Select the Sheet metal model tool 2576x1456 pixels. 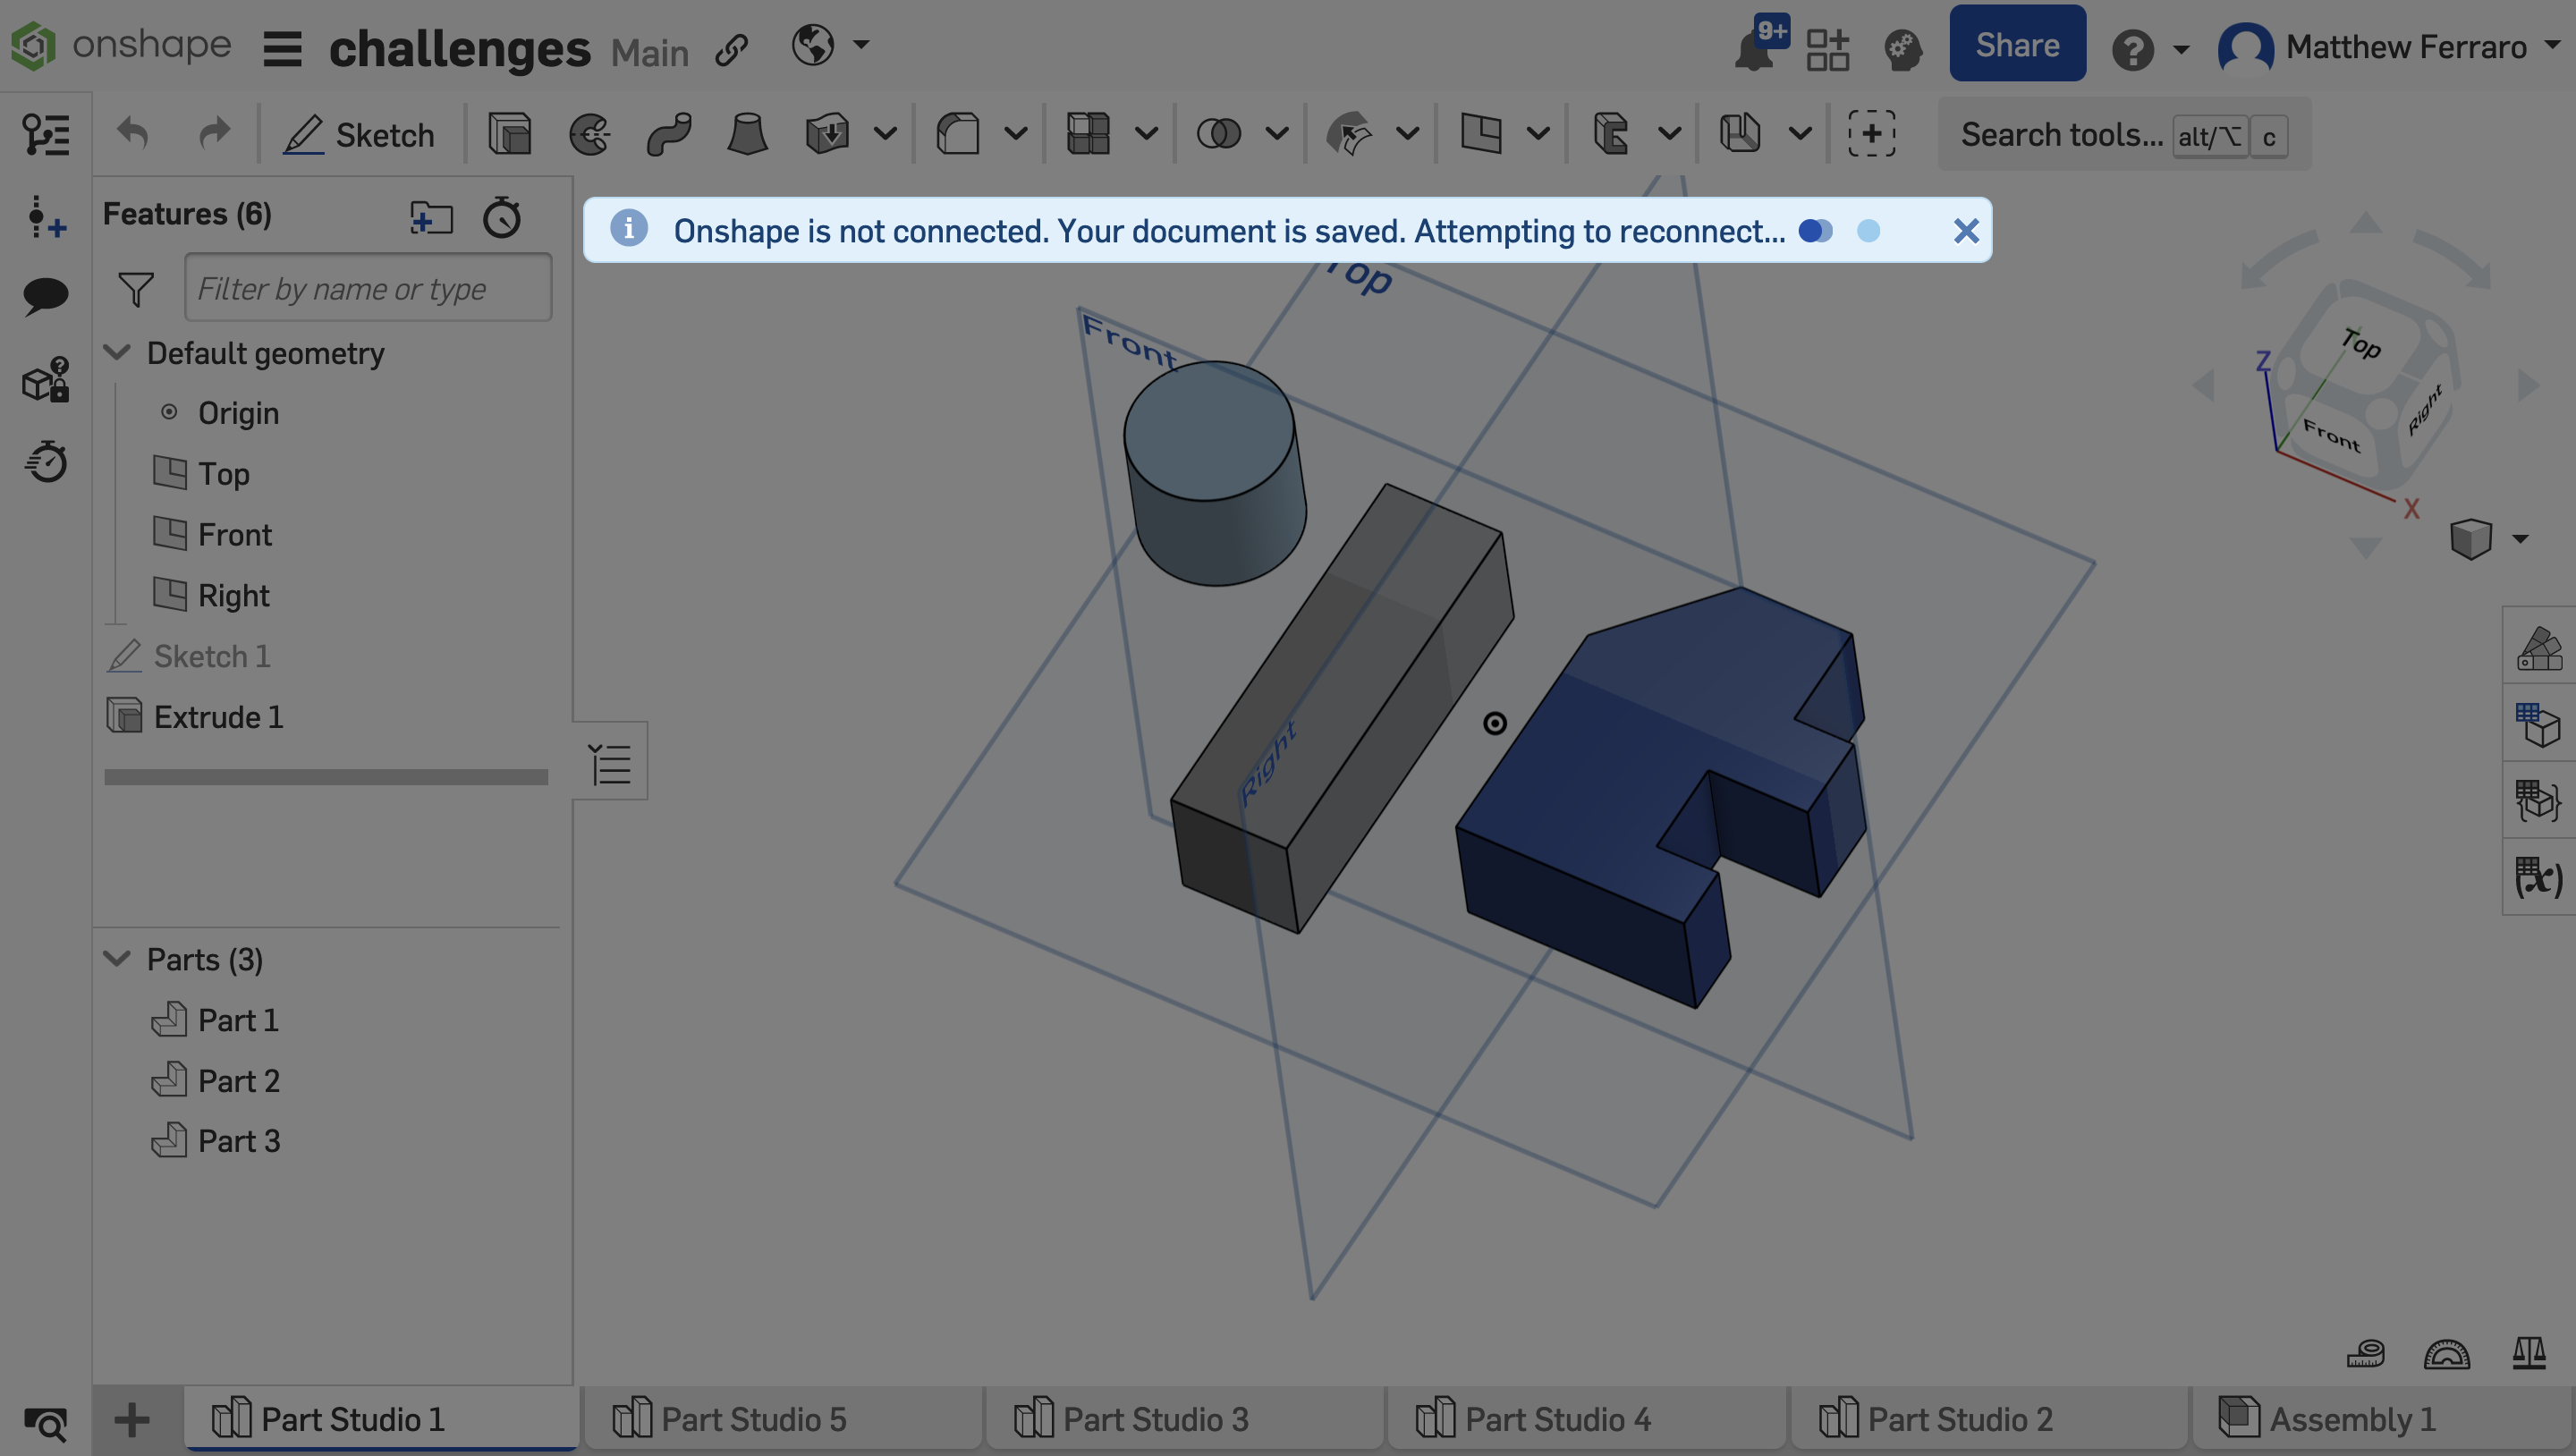pyautogui.click(x=1610, y=134)
